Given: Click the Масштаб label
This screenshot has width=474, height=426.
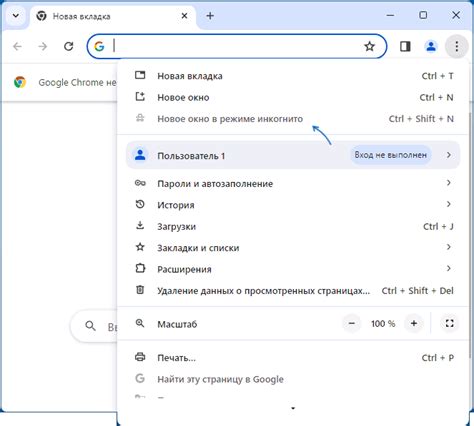Looking at the screenshot, I should click(x=177, y=324).
